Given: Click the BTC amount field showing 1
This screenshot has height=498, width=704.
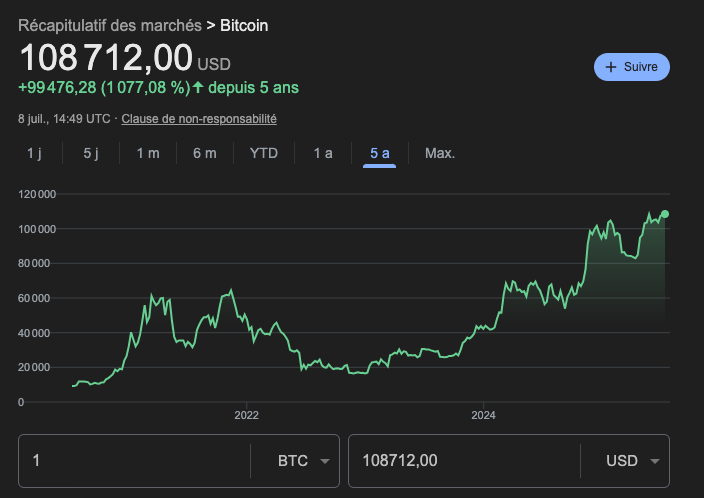Looking at the screenshot, I should click(x=134, y=461).
